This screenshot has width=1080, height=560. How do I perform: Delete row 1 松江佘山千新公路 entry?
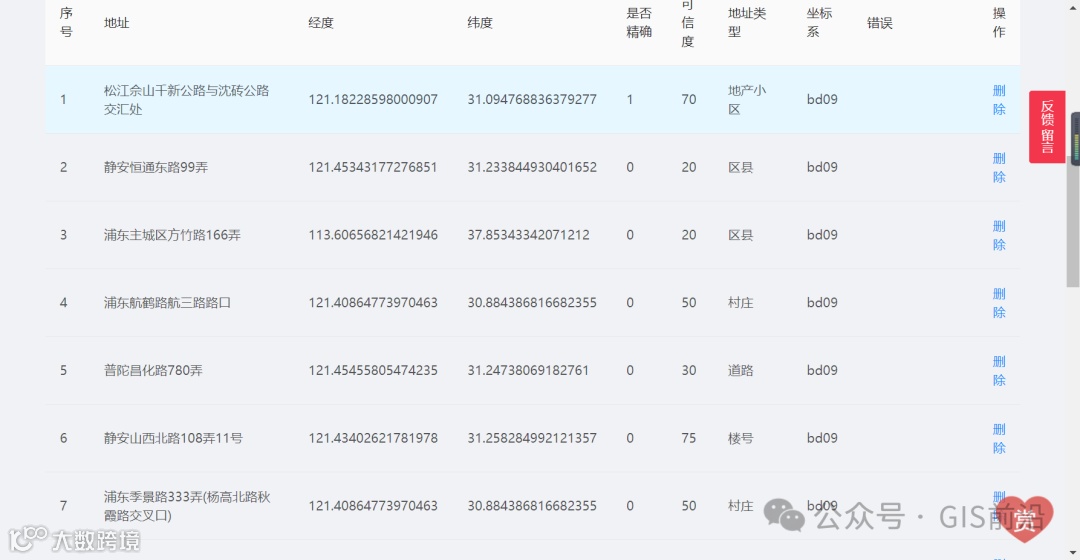[x=999, y=100]
